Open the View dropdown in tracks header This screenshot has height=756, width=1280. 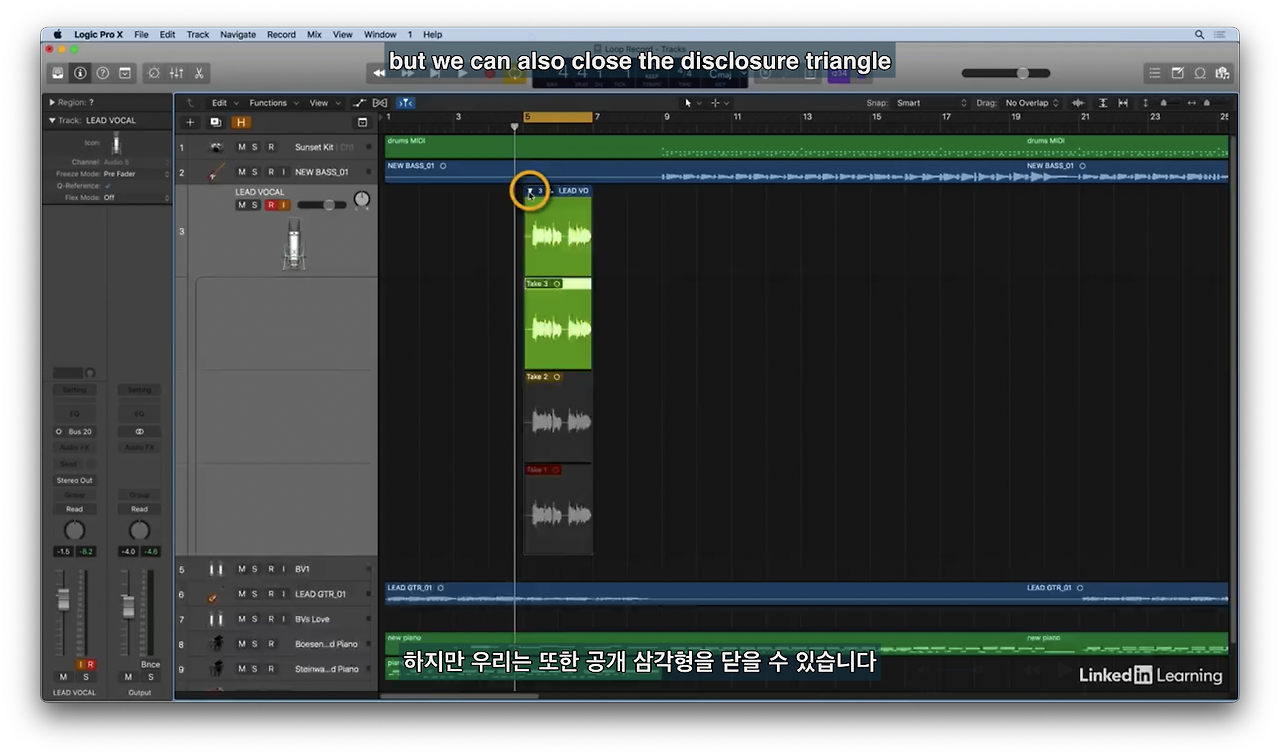click(x=323, y=103)
